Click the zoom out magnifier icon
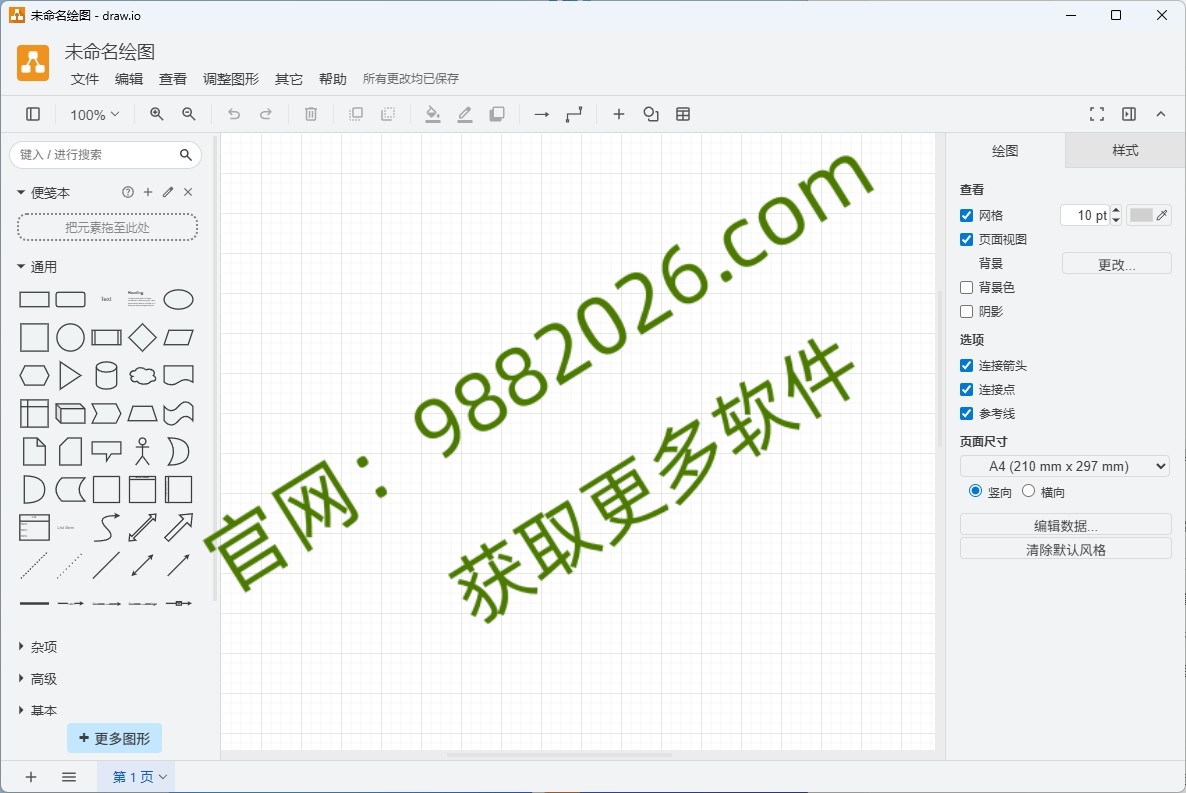 [x=189, y=114]
